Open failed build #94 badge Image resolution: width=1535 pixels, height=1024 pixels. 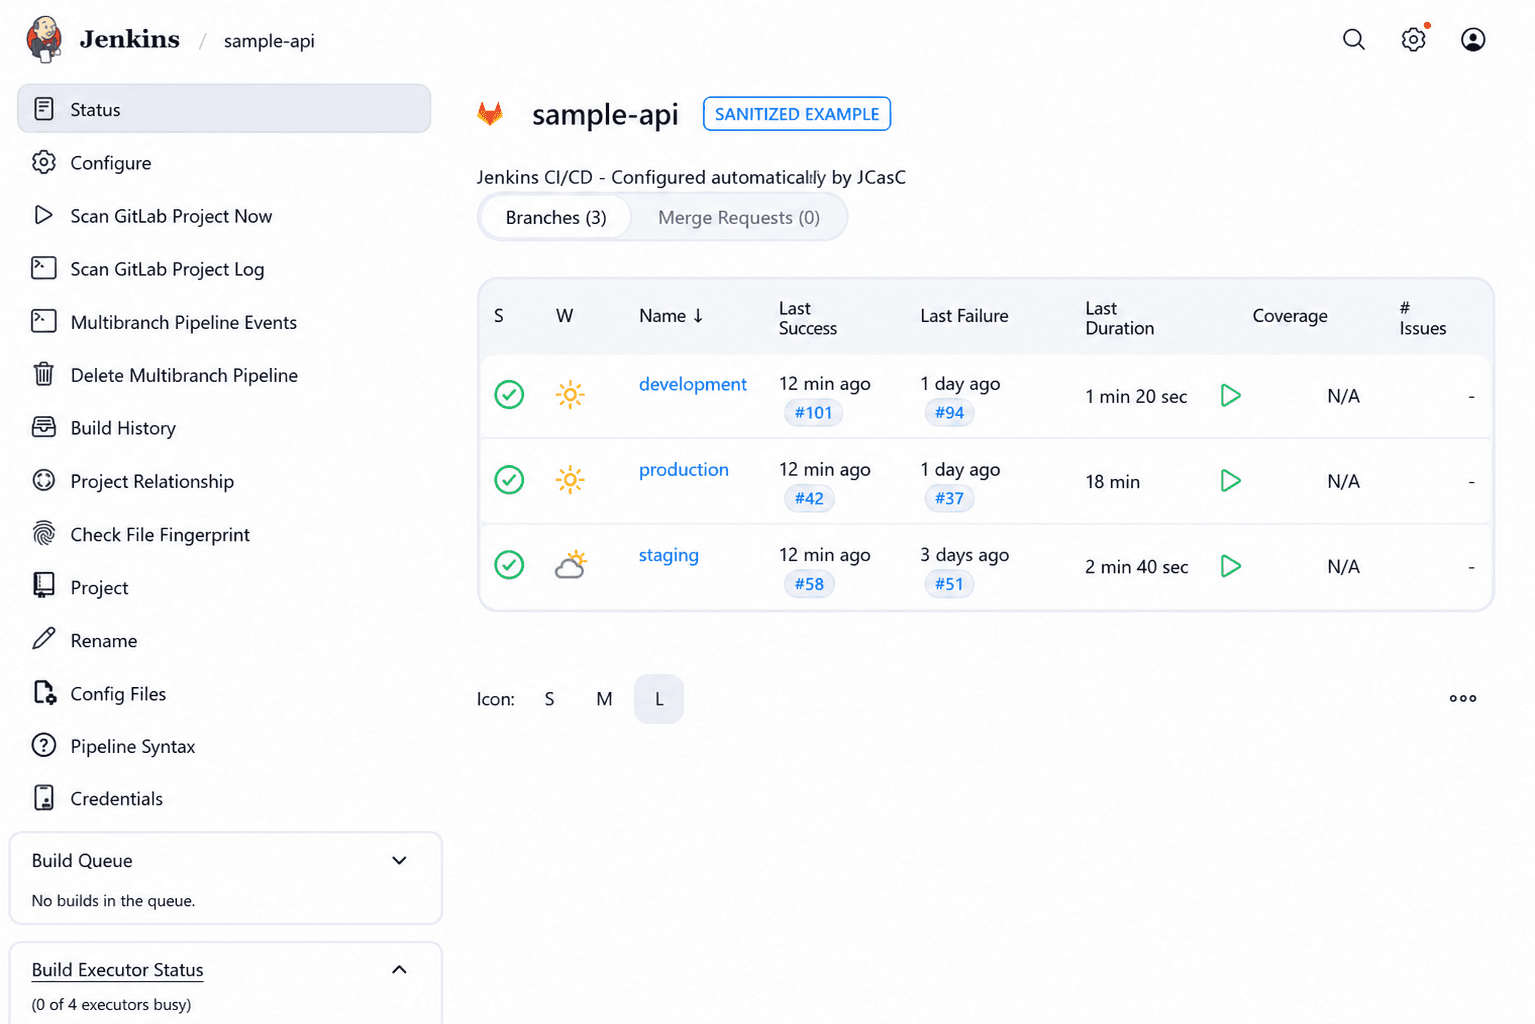click(x=949, y=412)
